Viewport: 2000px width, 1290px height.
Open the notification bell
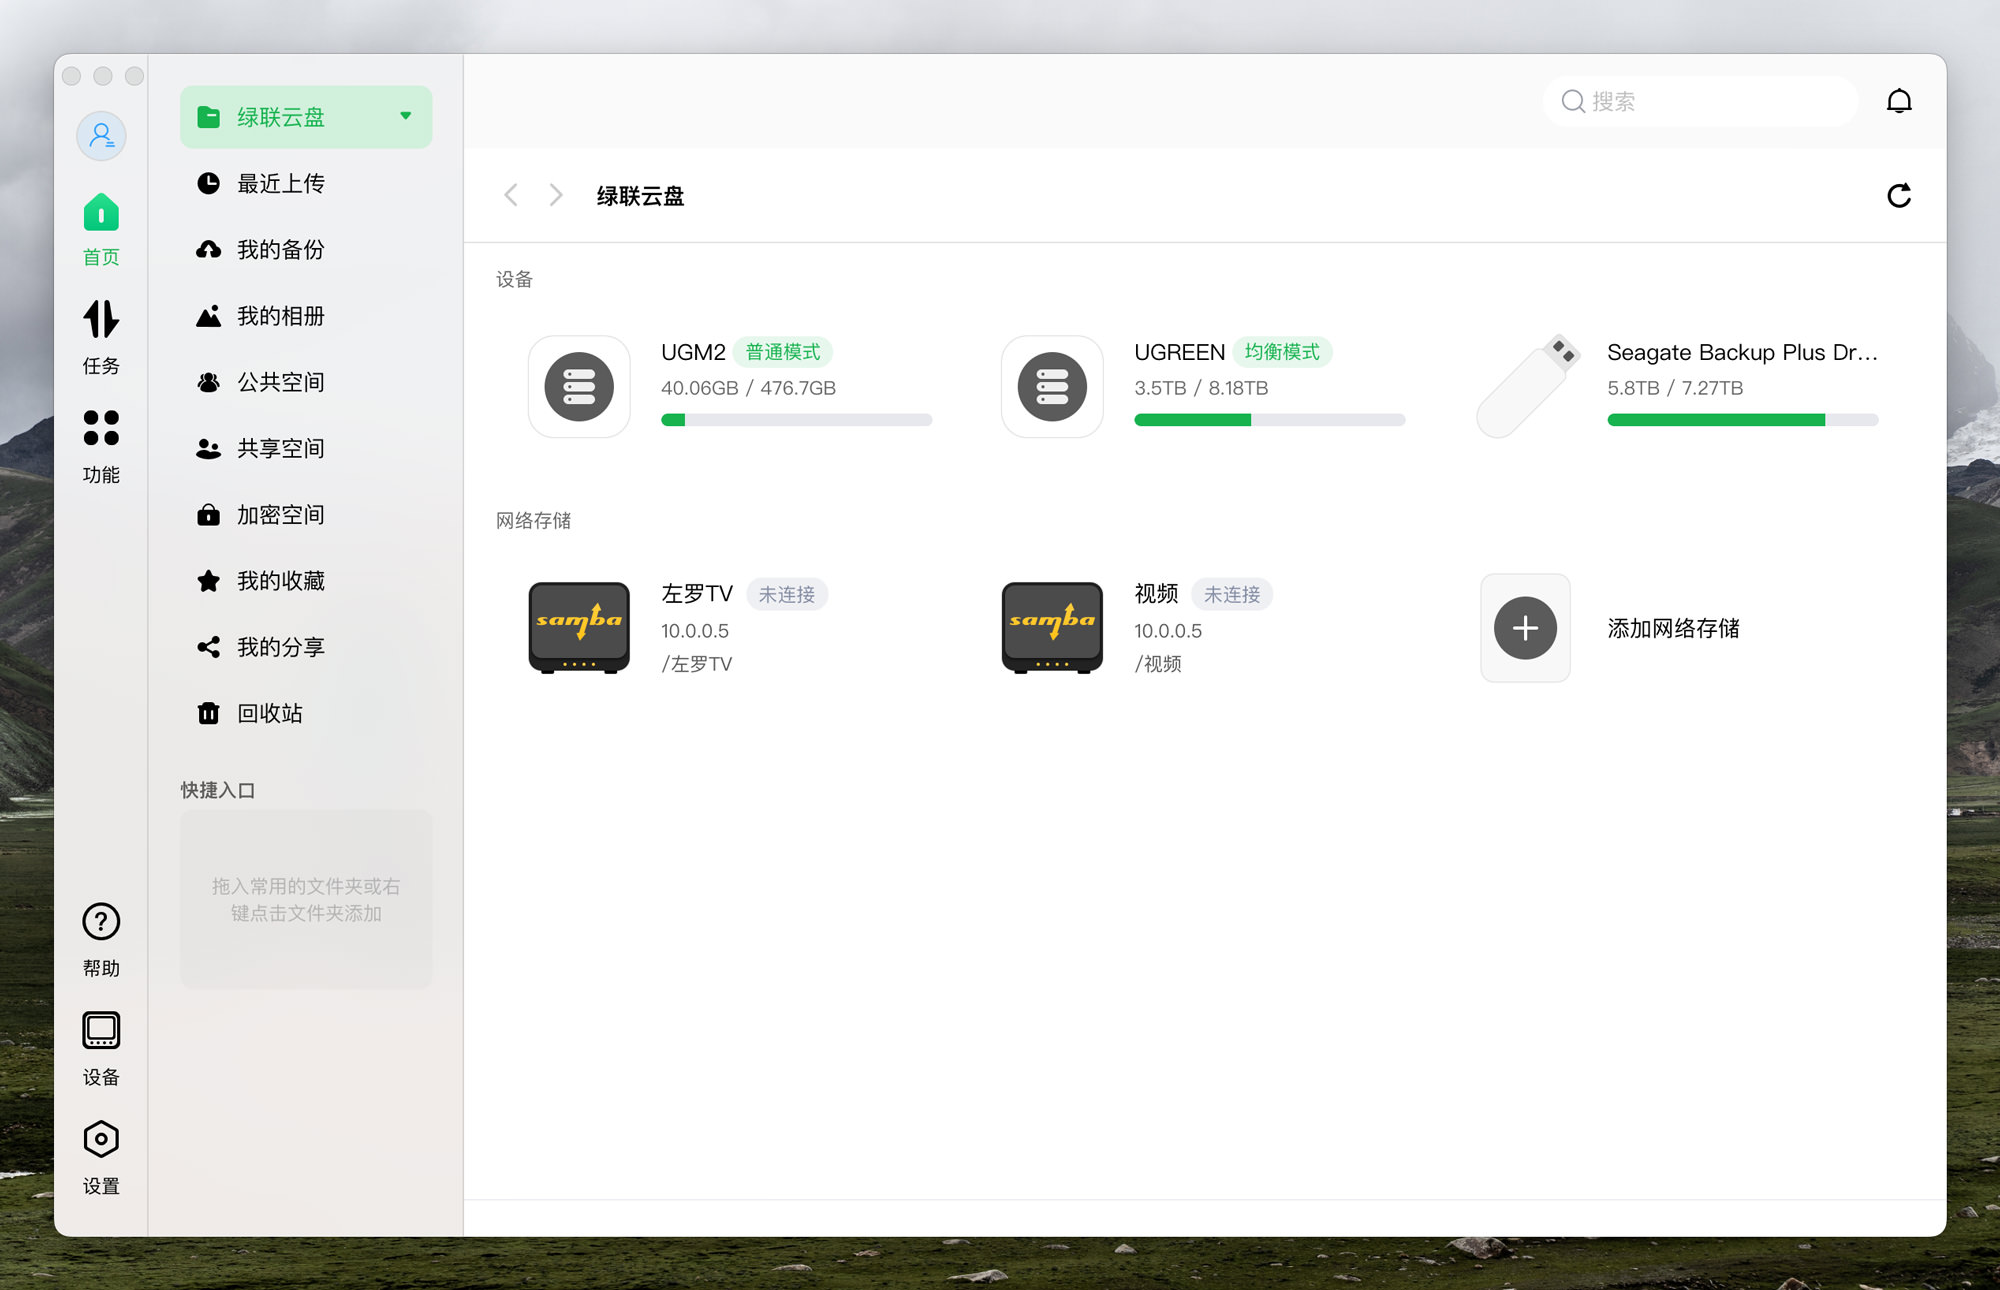[x=1900, y=101]
